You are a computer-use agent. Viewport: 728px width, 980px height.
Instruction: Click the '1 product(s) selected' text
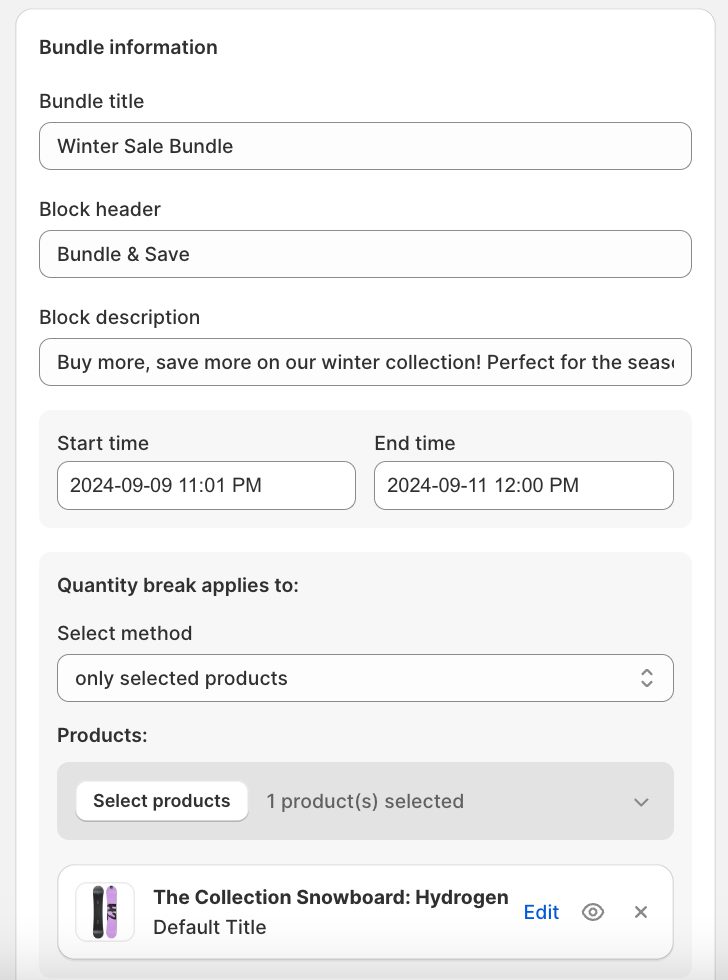click(365, 801)
